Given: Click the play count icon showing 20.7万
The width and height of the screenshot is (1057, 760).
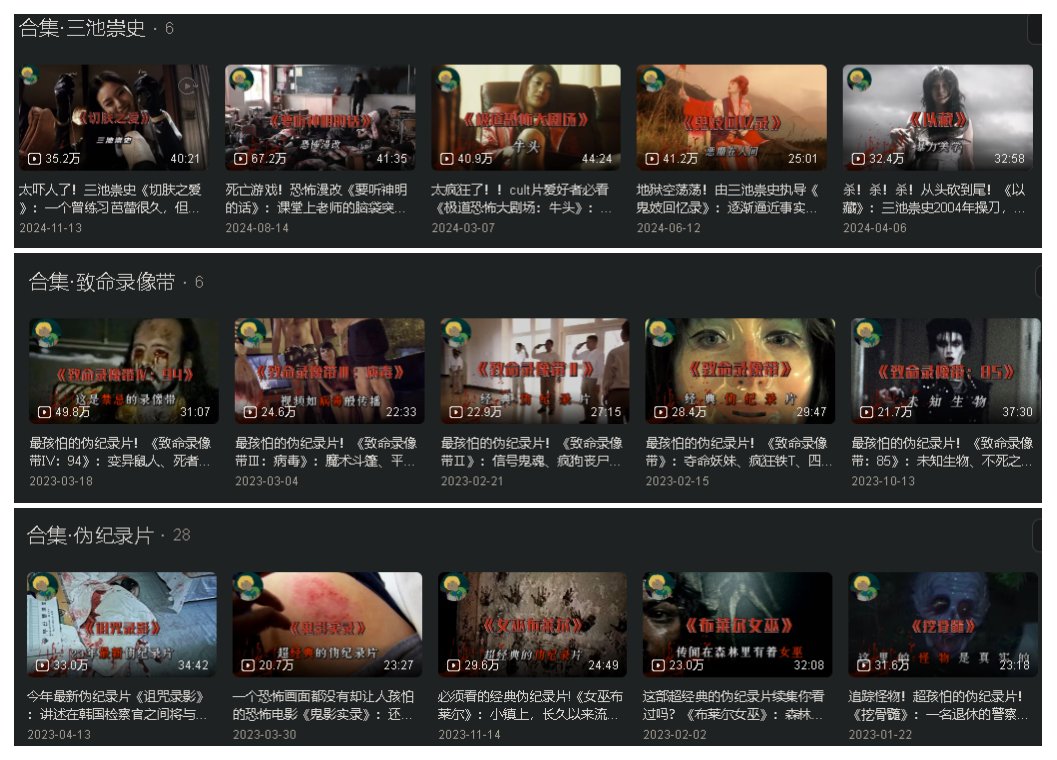Looking at the screenshot, I should [x=247, y=666].
